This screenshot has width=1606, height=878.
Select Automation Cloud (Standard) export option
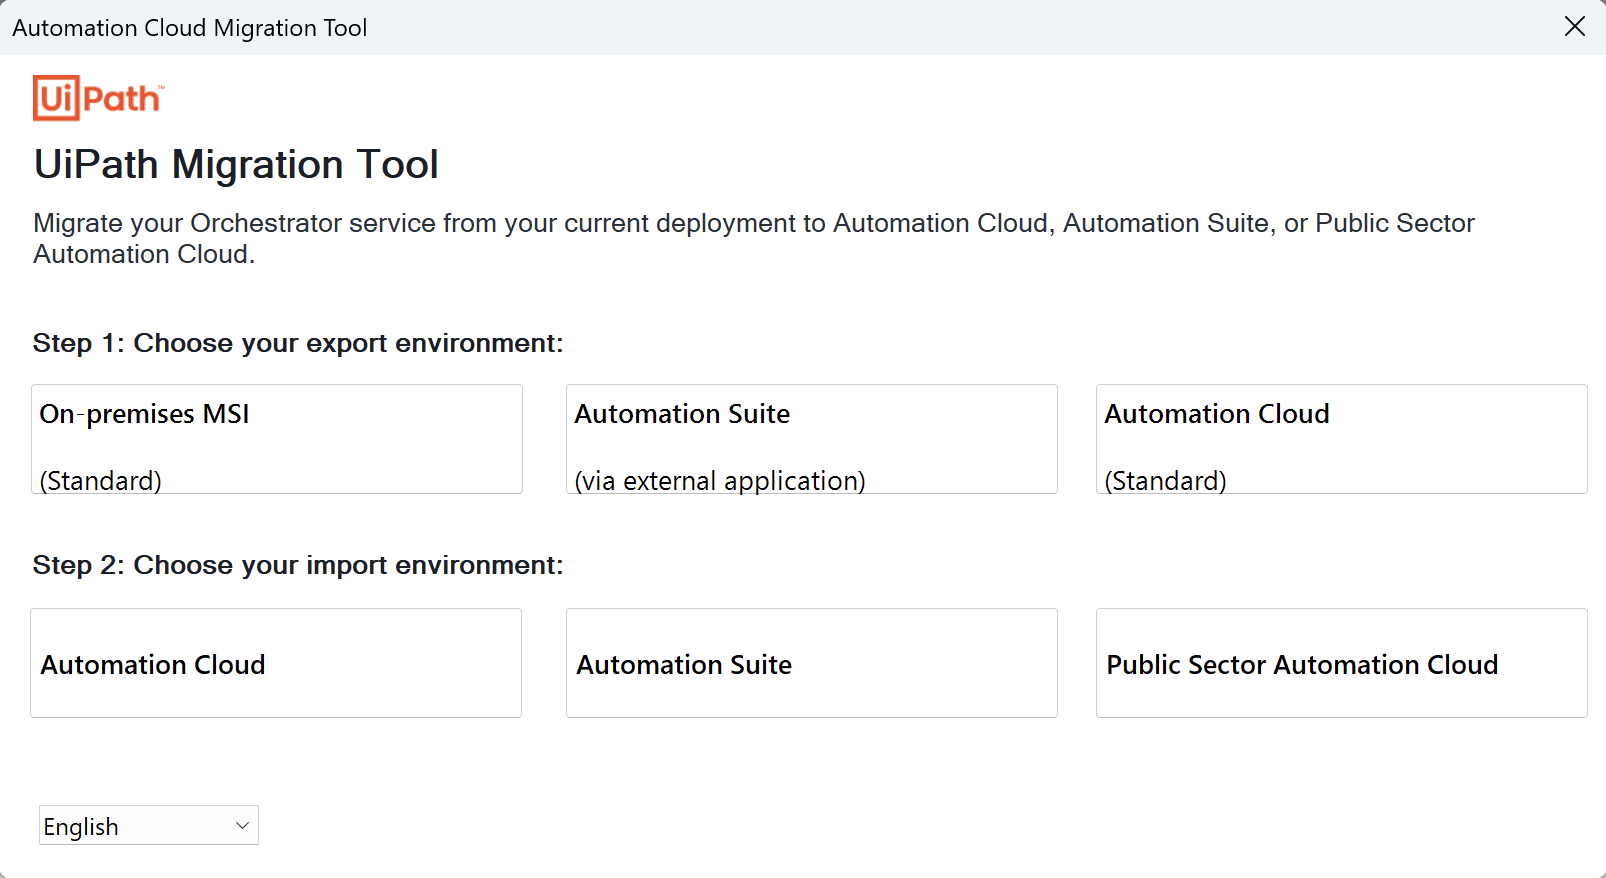pos(1342,439)
